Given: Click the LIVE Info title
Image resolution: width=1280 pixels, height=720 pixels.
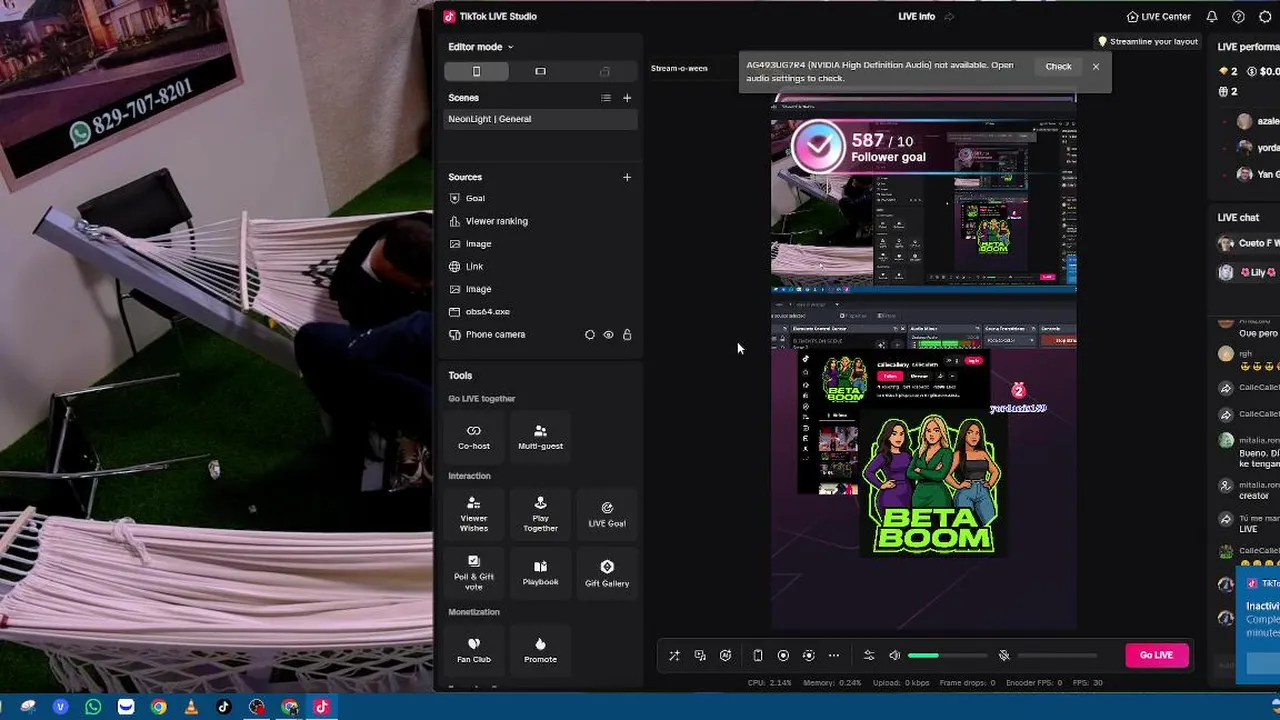Looking at the screenshot, I should pyautogui.click(x=916, y=16).
